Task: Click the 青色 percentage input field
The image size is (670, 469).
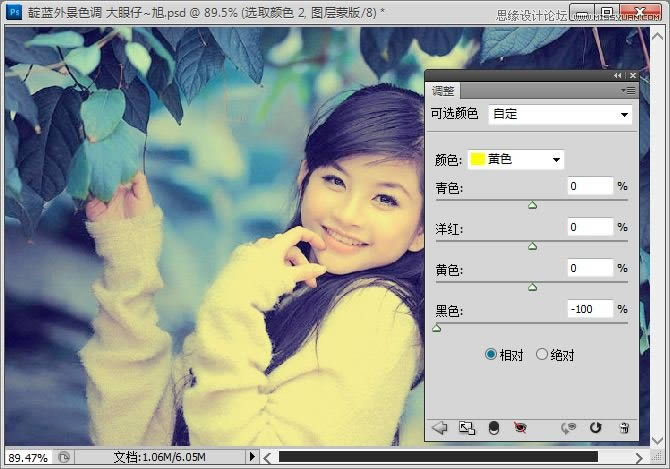Action: coord(590,186)
